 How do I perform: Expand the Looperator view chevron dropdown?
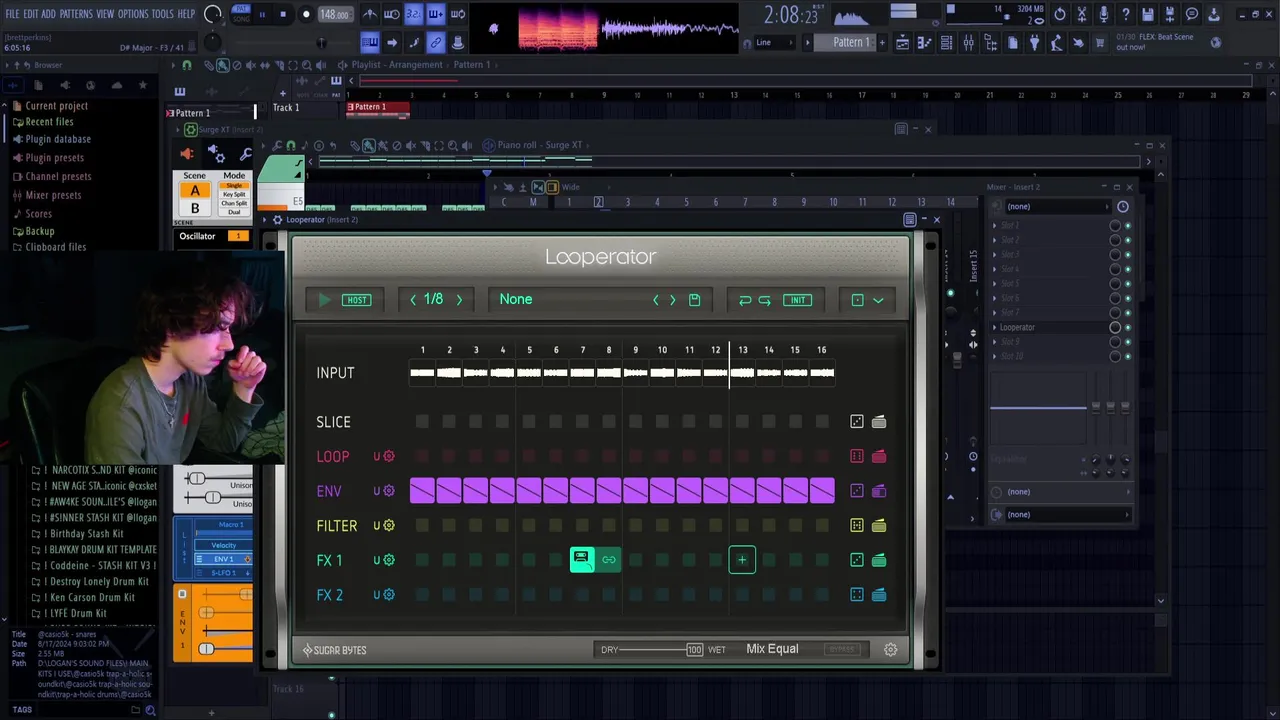point(878,300)
